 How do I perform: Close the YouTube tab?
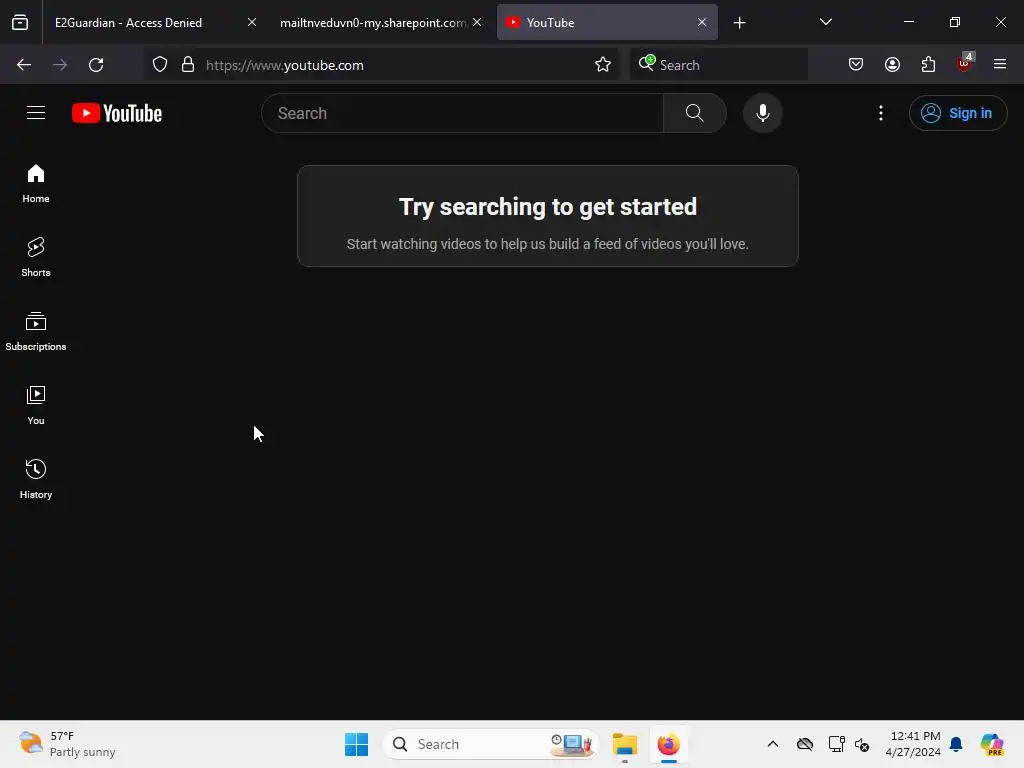(702, 22)
